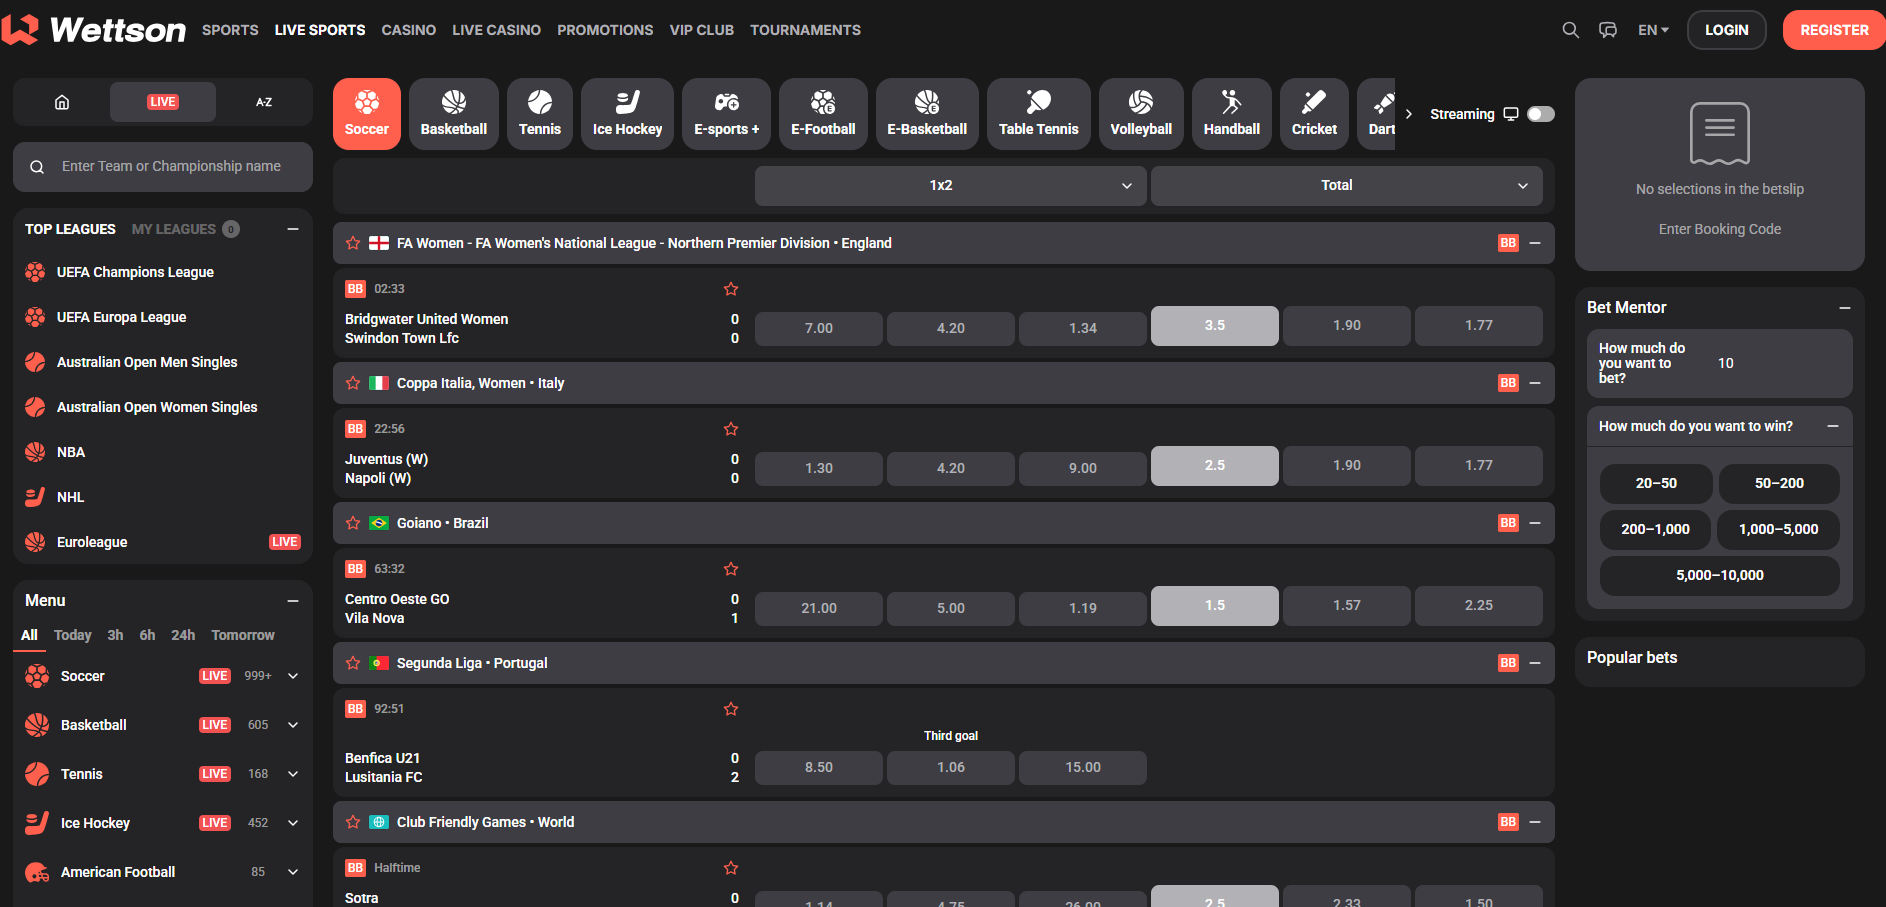
Task: Open the 1x2 market dropdown
Action: pos(949,185)
